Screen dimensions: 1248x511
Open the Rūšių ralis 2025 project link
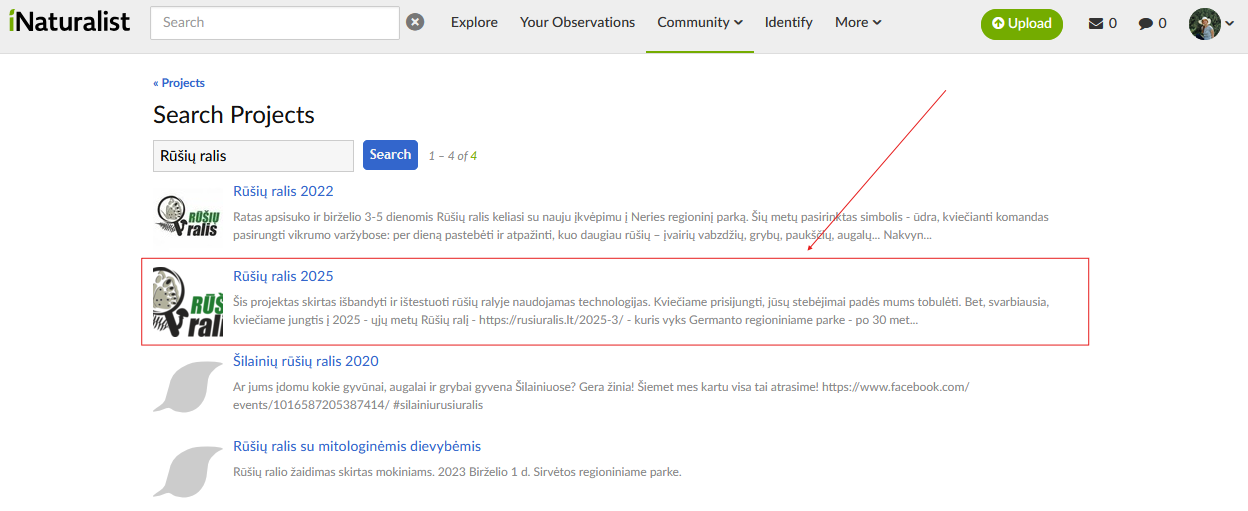[x=283, y=276]
